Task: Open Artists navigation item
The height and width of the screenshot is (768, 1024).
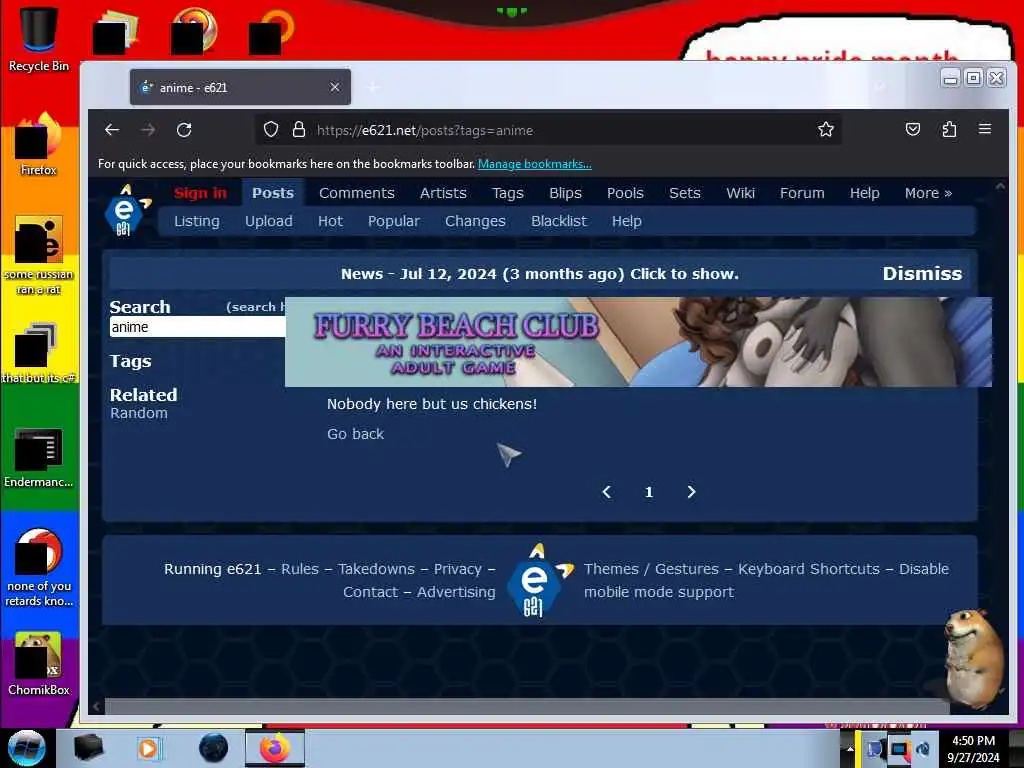Action: pos(443,193)
